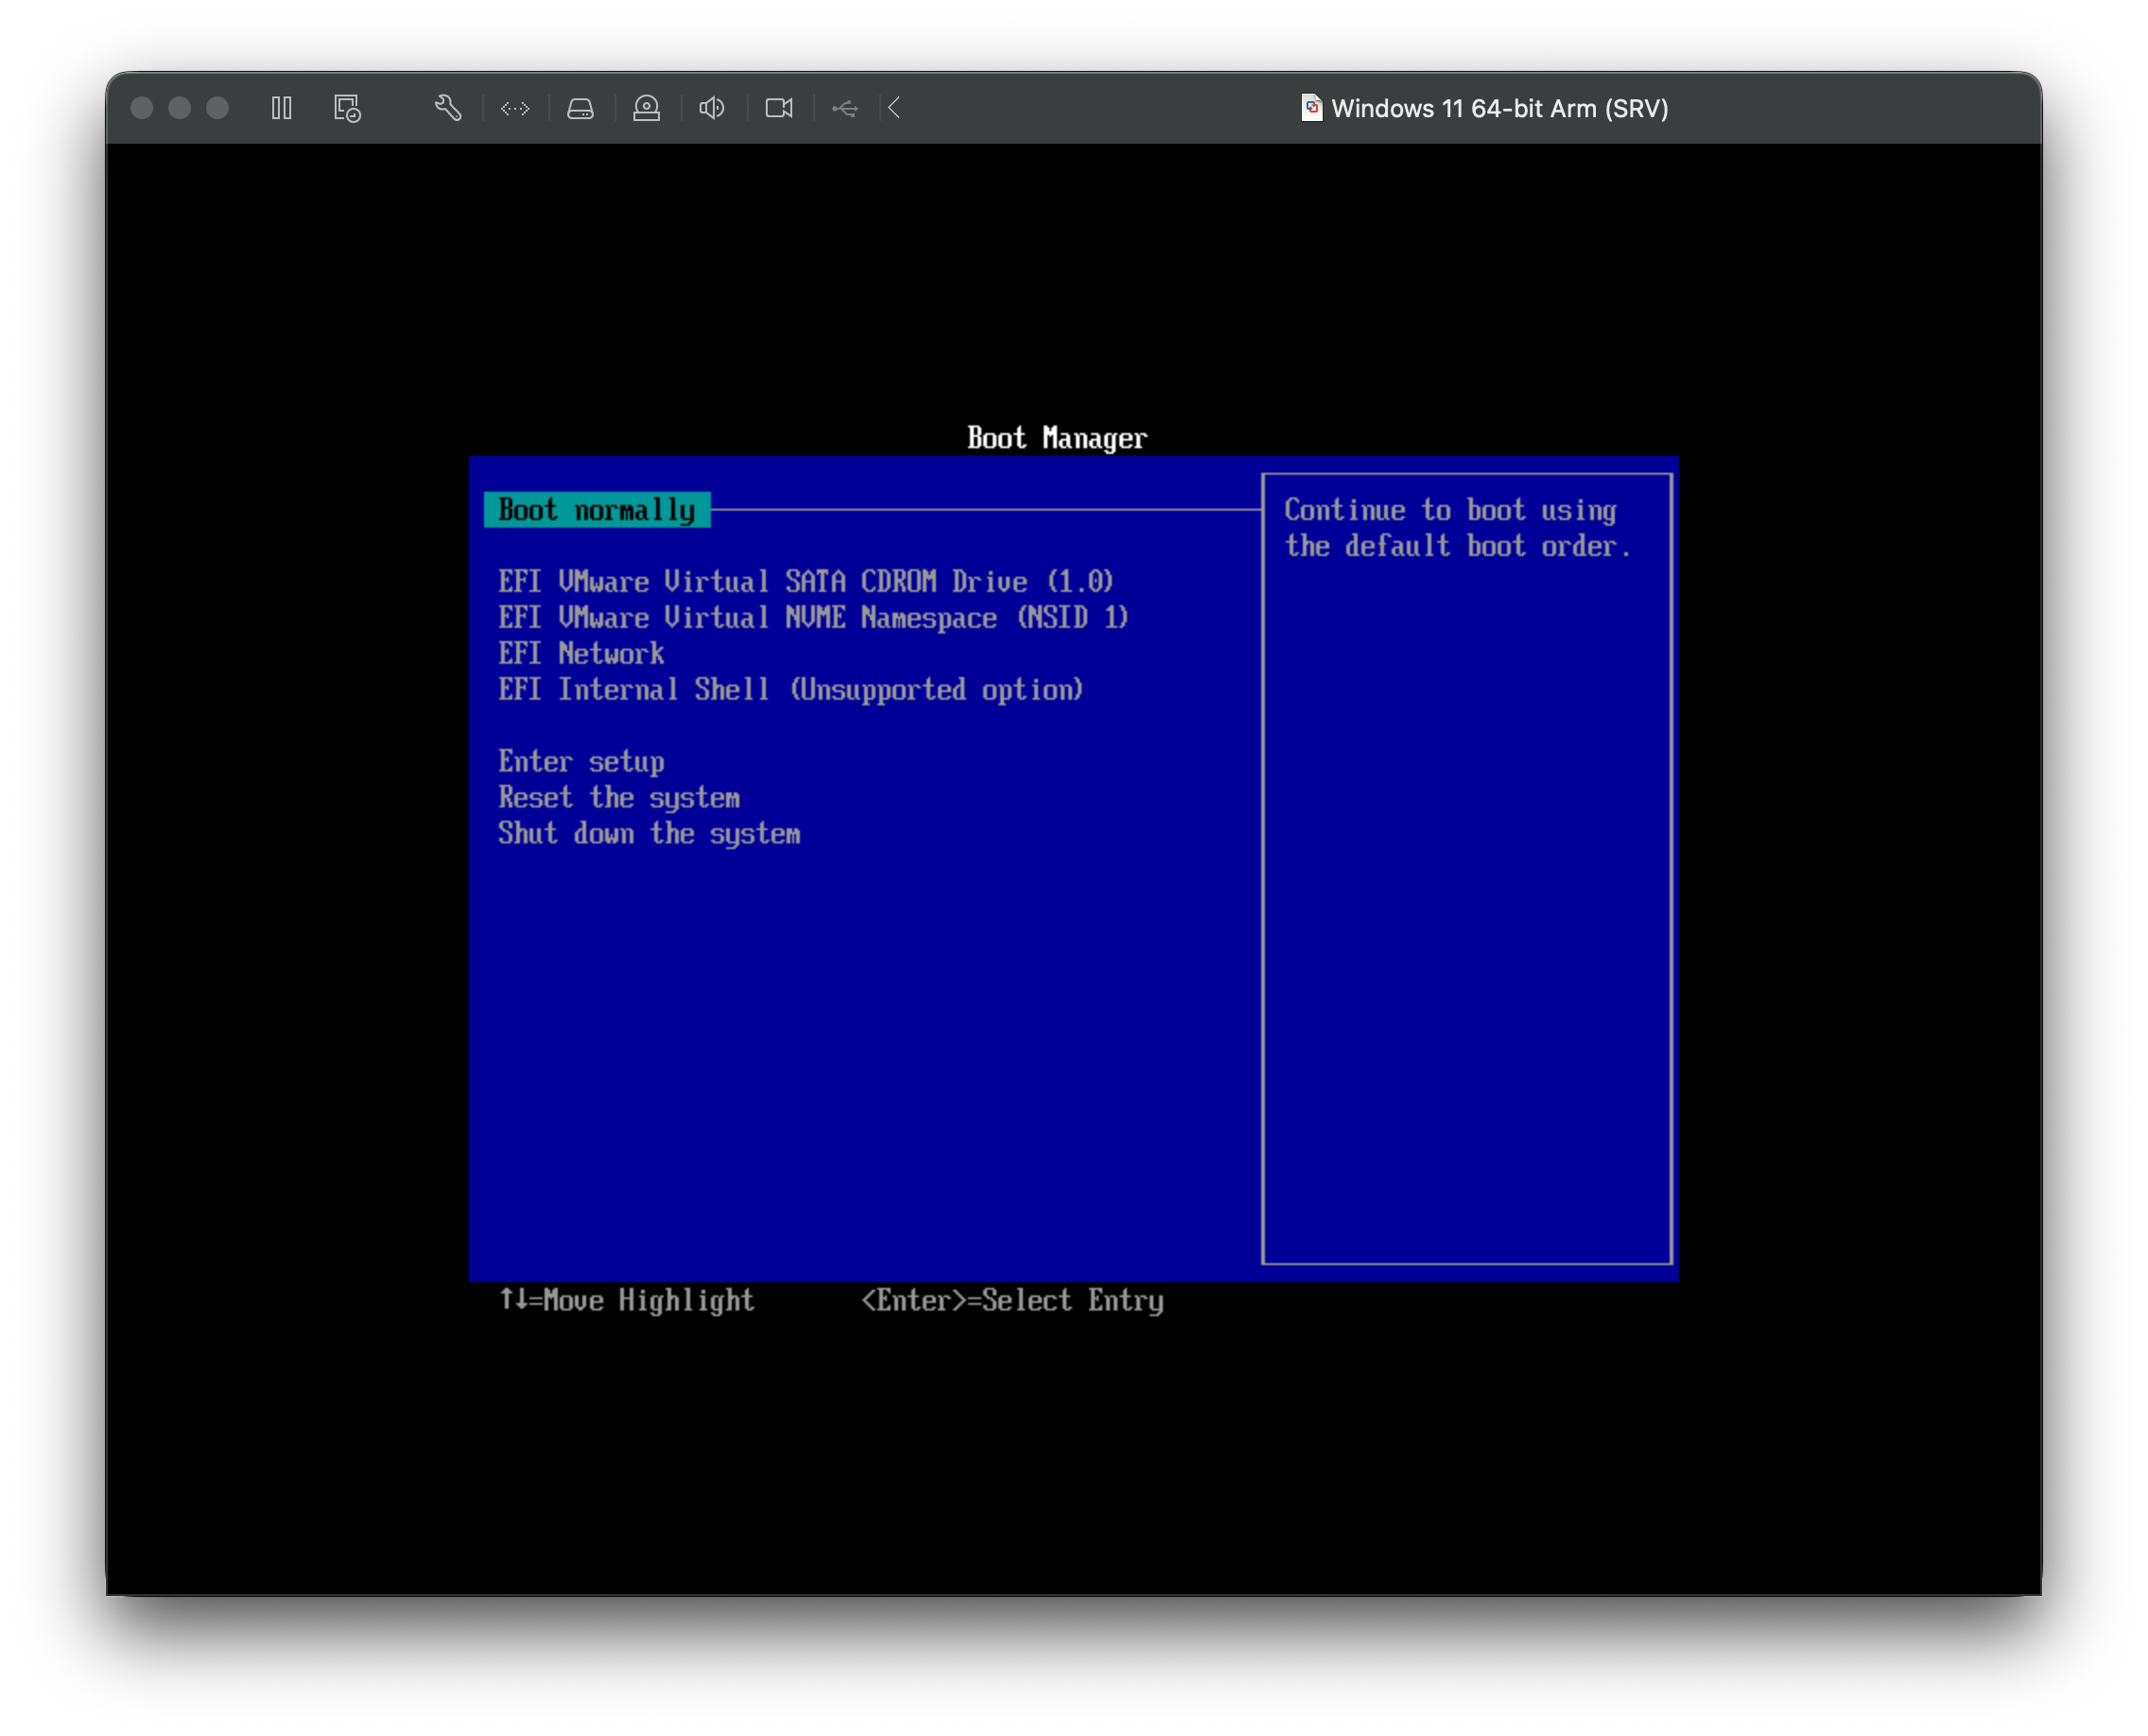Viewport: 2148px width, 1736px height.
Task: Select EFI VMware Virtual NVME Namespace entry
Action: tap(813, 617)
